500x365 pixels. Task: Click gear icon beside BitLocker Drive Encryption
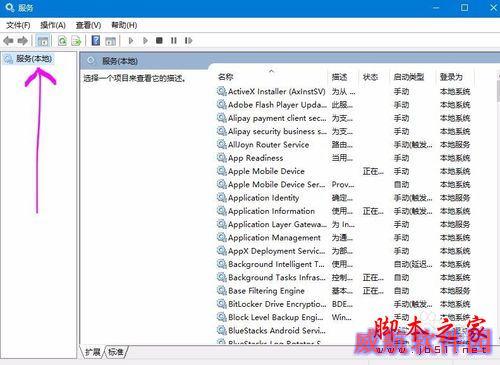click(x=222, y=304)
